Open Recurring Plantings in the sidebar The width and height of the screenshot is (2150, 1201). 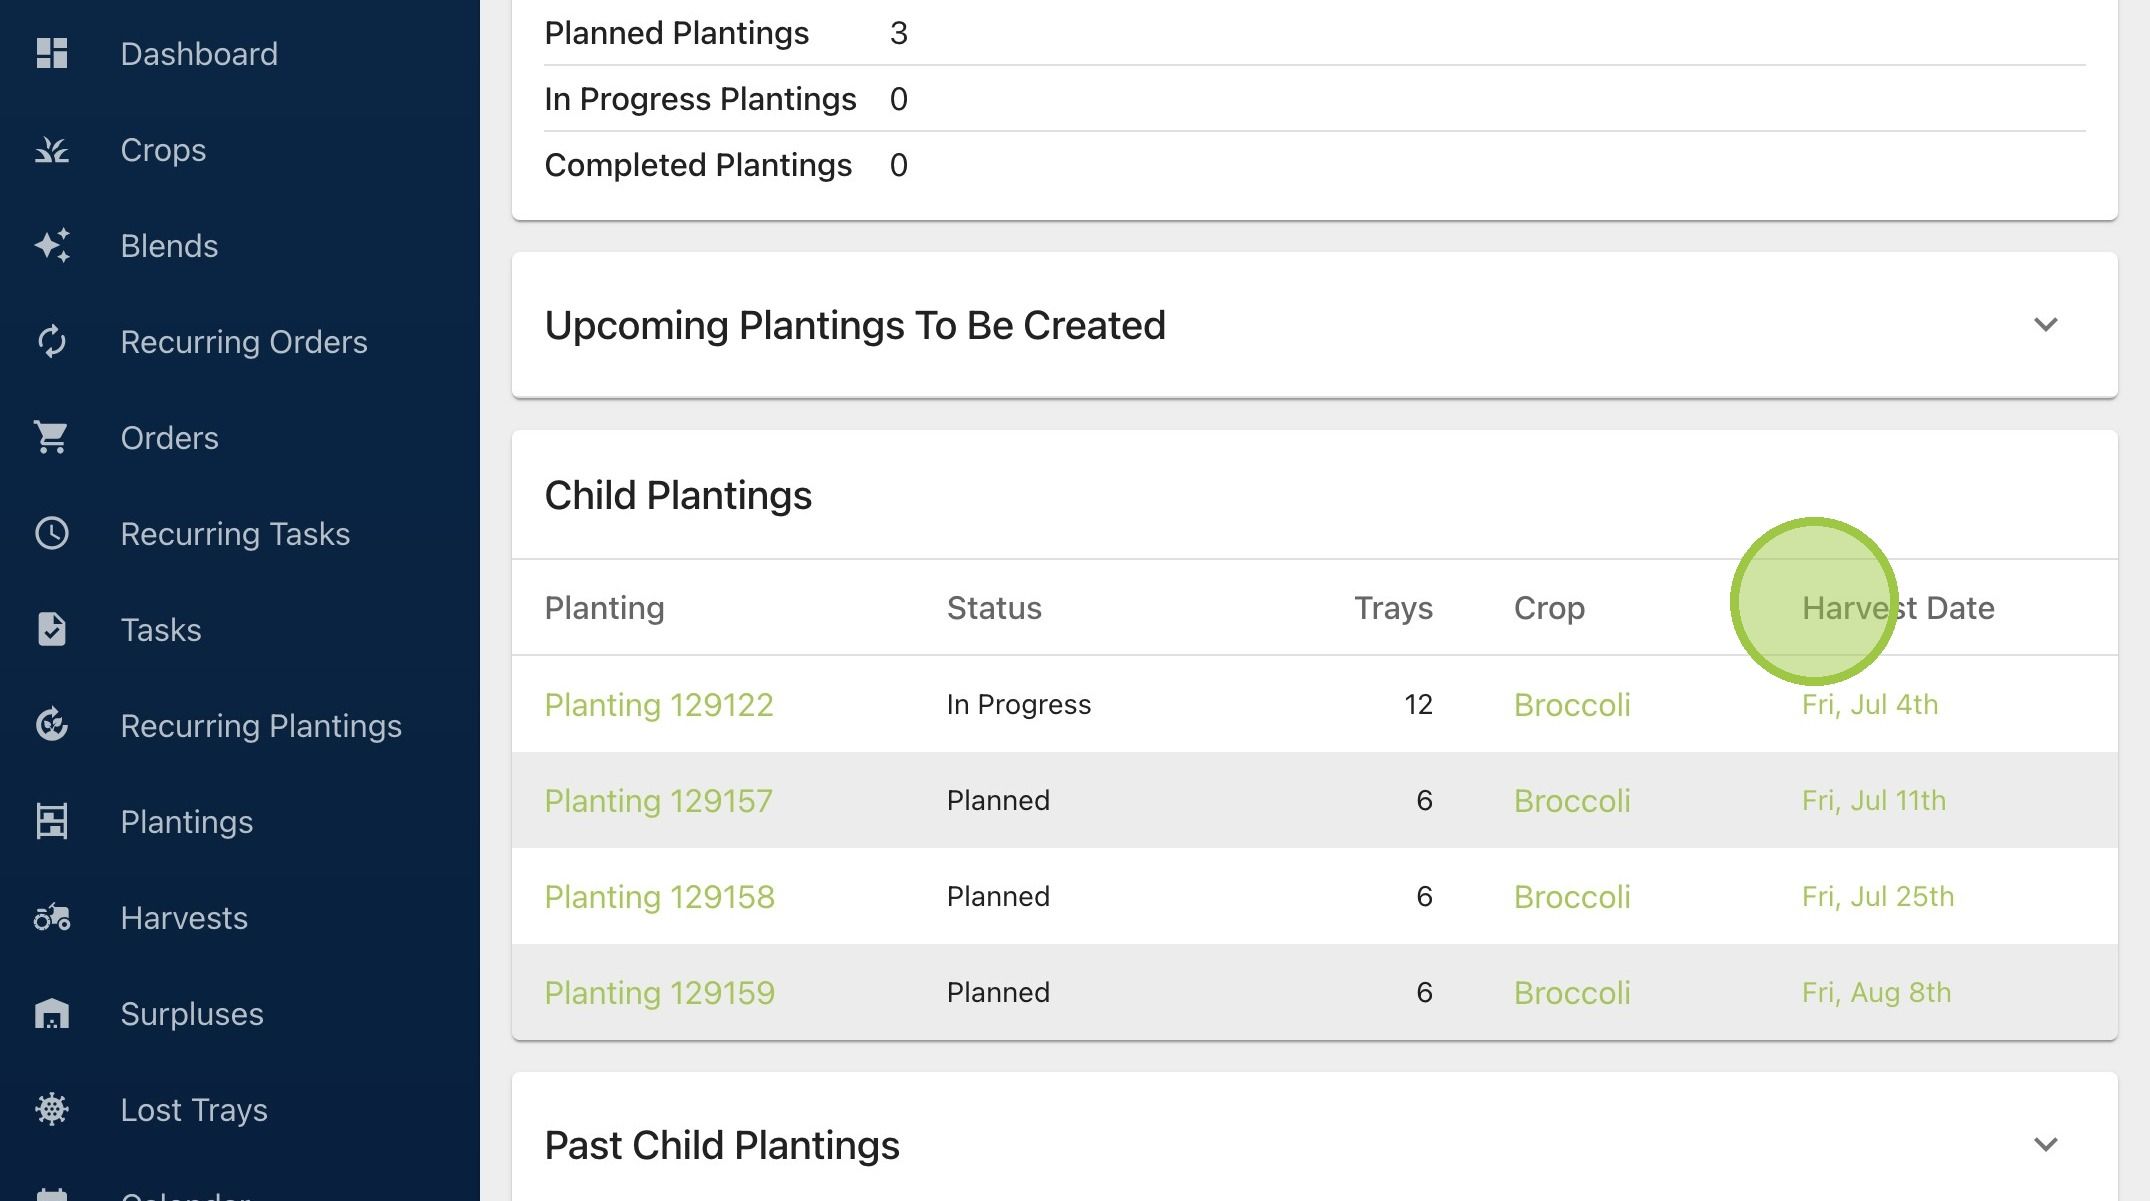[261, 726]
